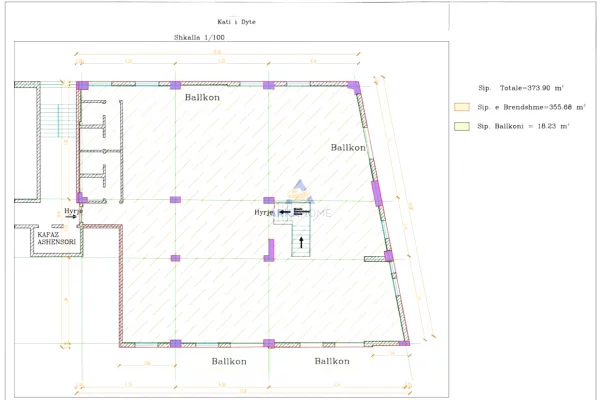Click the bottom 'Ballkon' label on the right

coord(332,361)
